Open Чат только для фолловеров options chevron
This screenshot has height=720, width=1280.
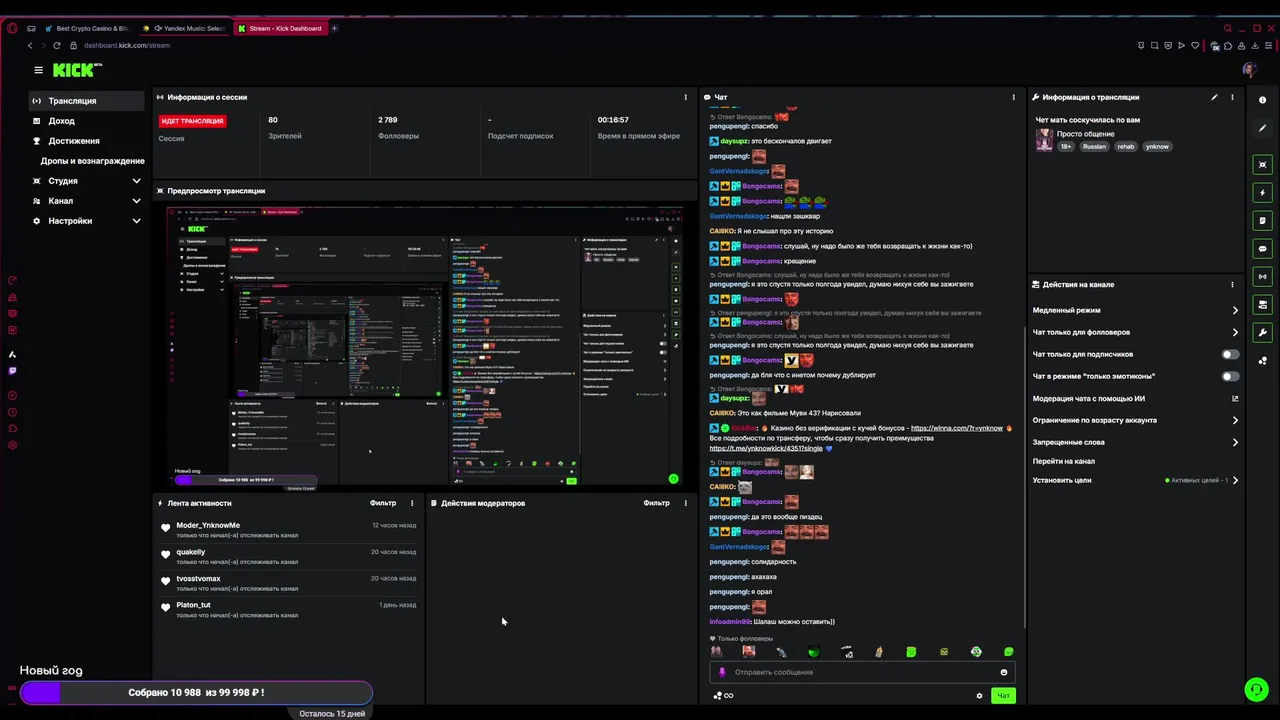click(1235, 332)
